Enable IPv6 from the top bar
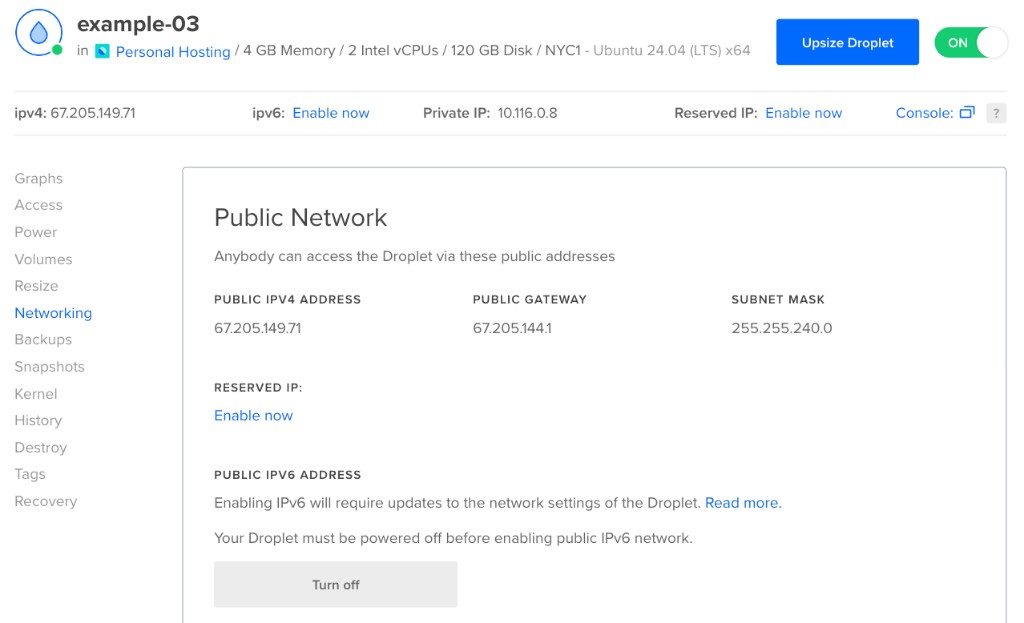The width and height of the screenshot is (1024, 623). [x=331, y=113]
